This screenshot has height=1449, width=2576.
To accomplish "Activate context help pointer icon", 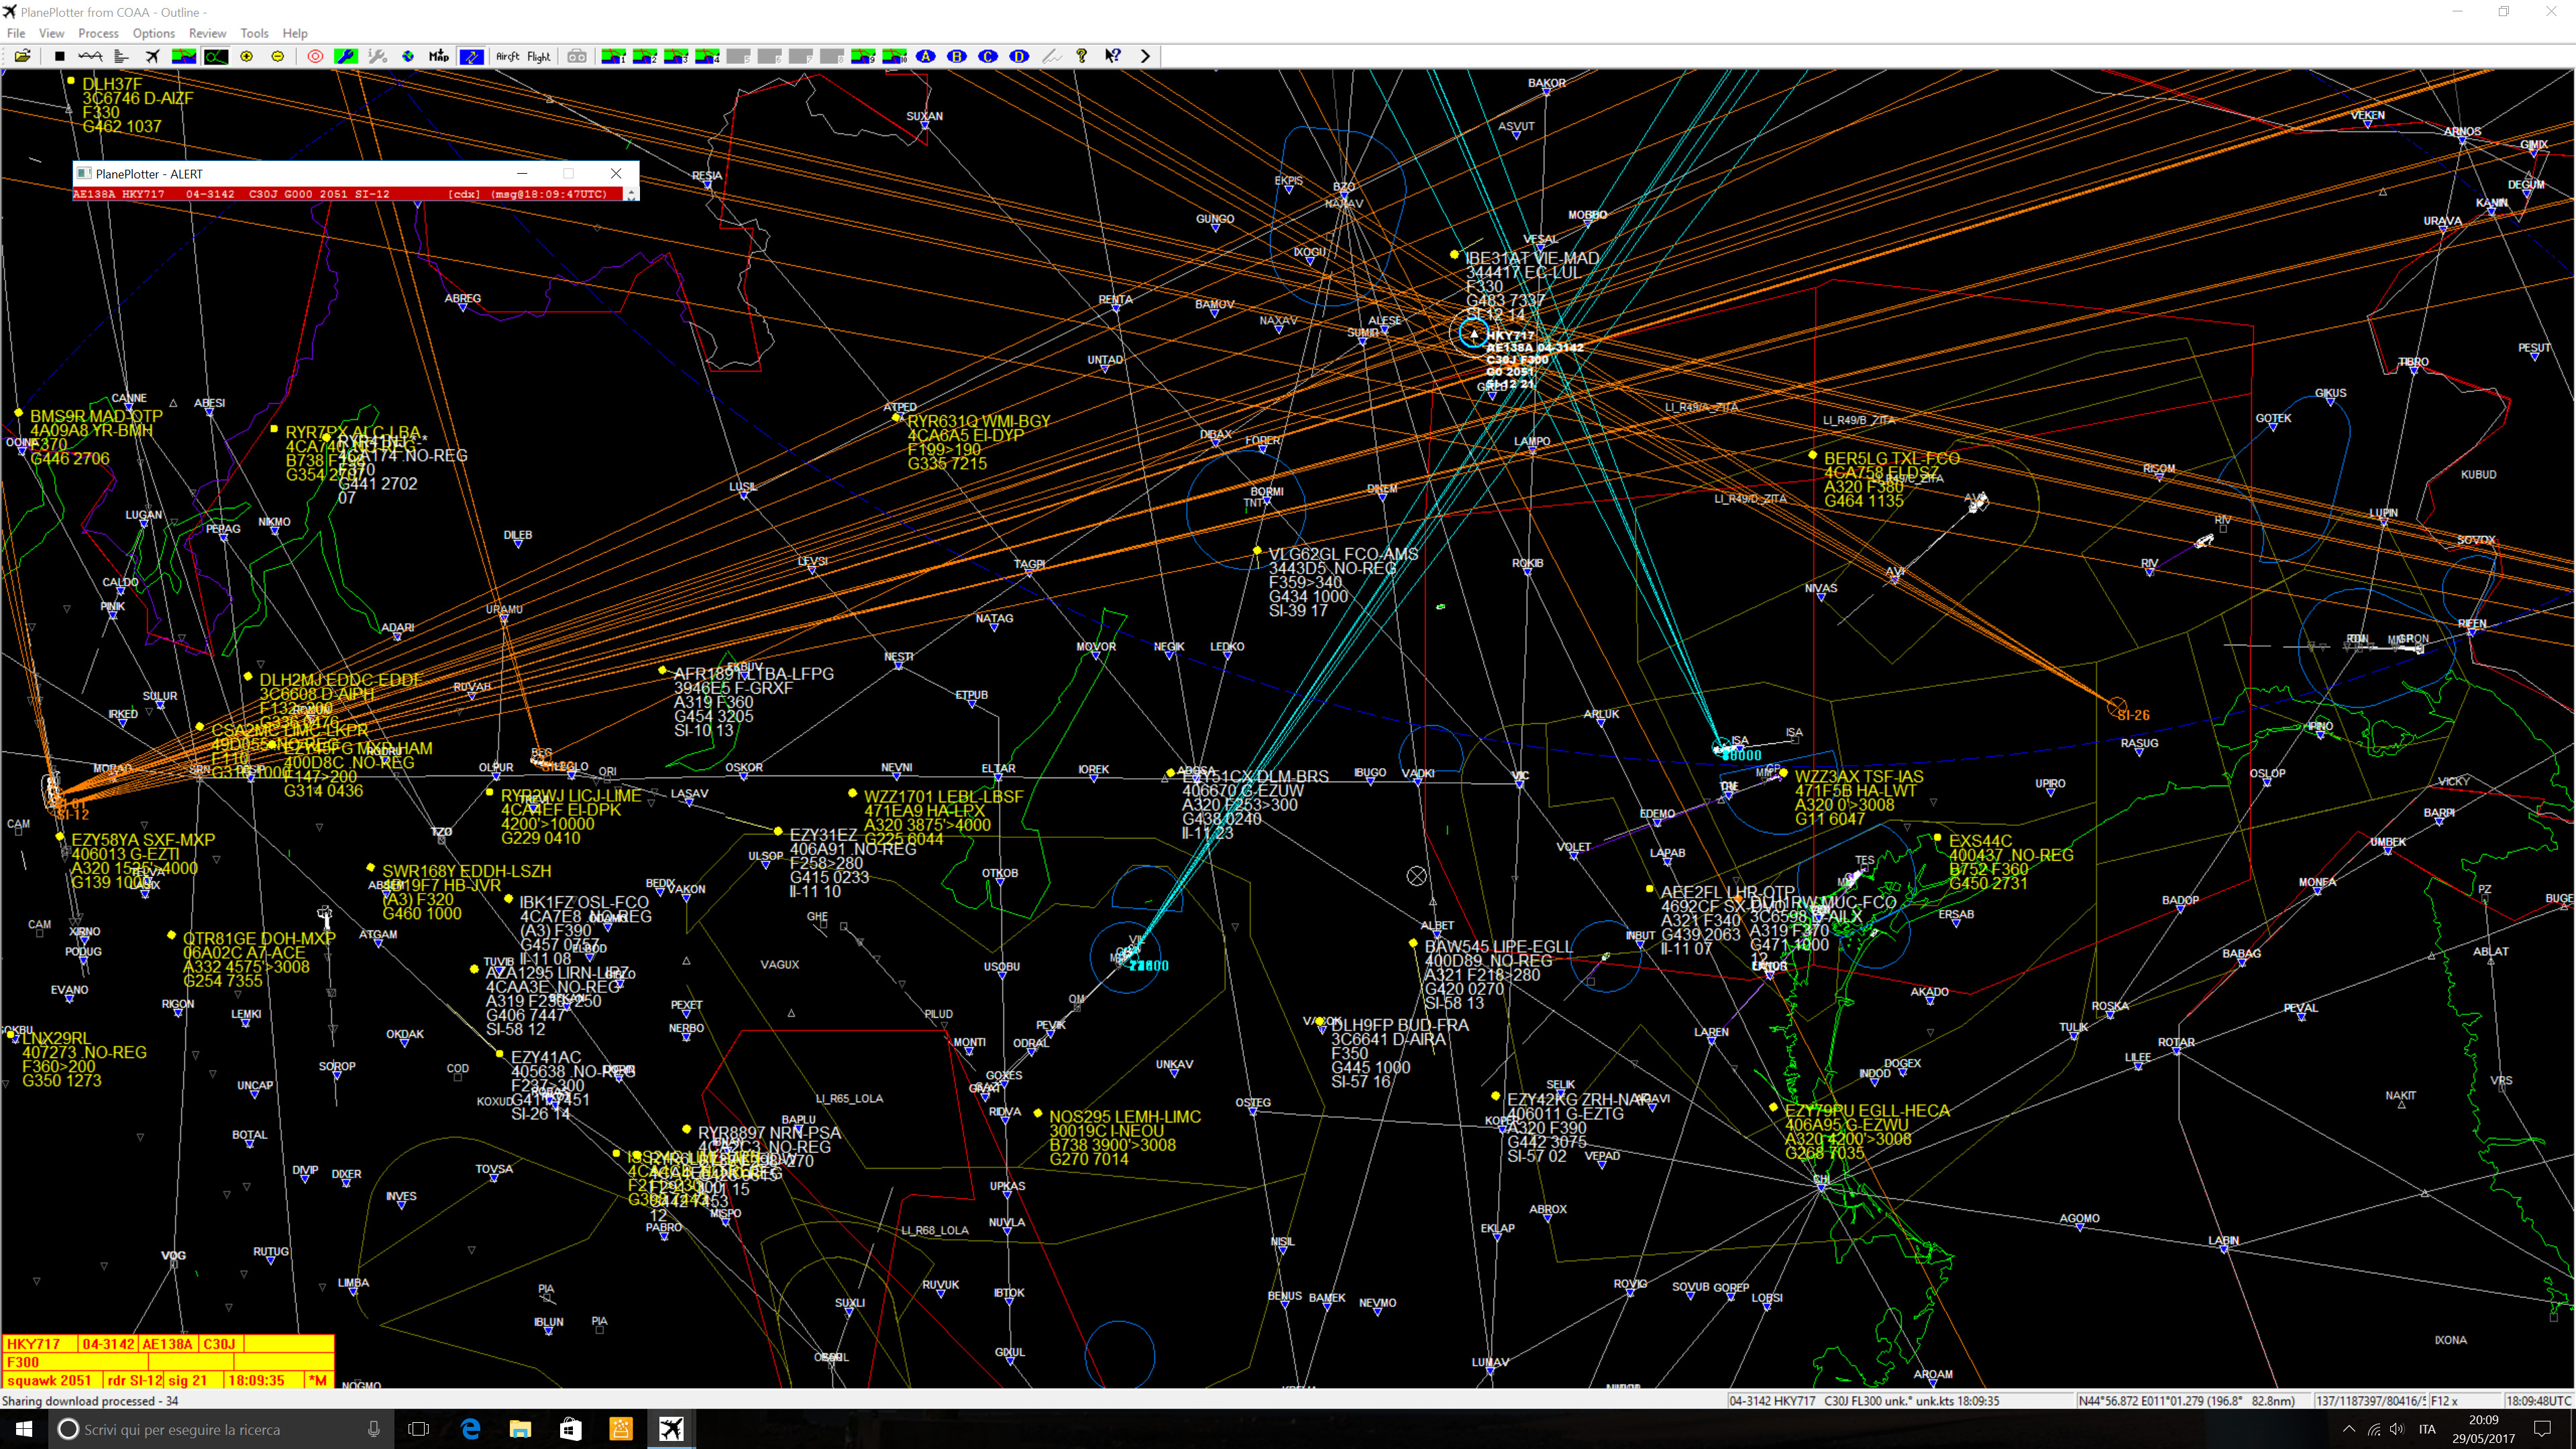I will point(1113,56).
